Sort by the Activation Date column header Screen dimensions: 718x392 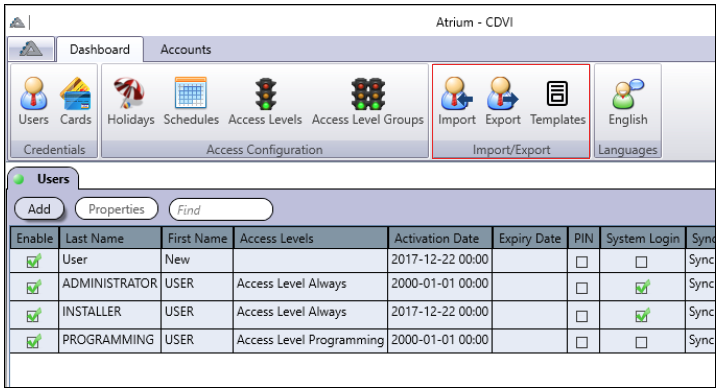[x=441, y=238]
